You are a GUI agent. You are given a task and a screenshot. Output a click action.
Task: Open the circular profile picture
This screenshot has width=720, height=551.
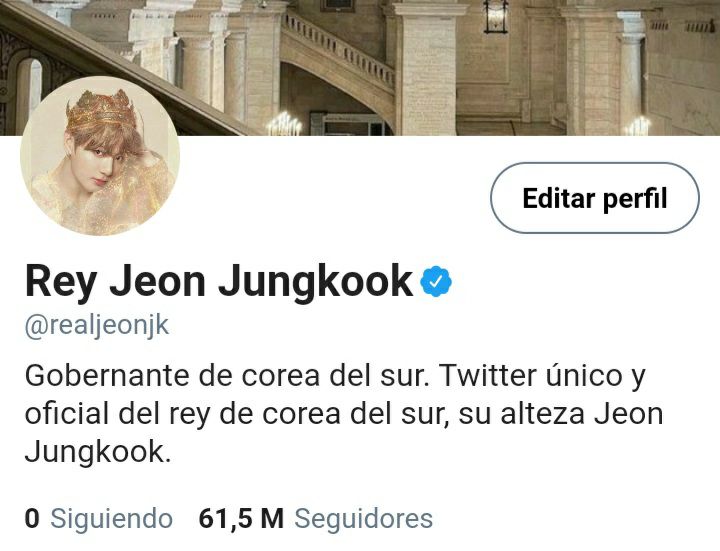100,156
